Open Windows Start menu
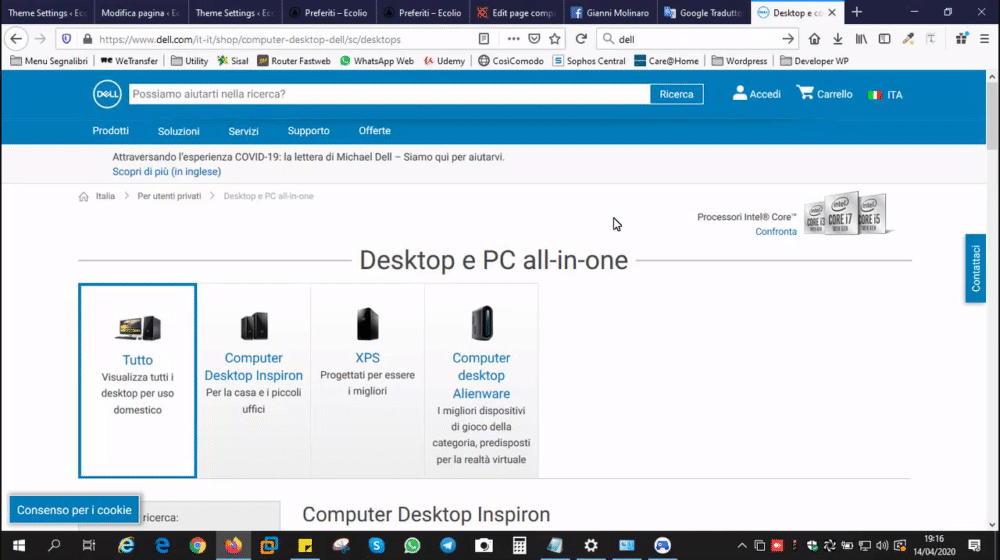This screenshot has height=560, width=1000. 18,545
